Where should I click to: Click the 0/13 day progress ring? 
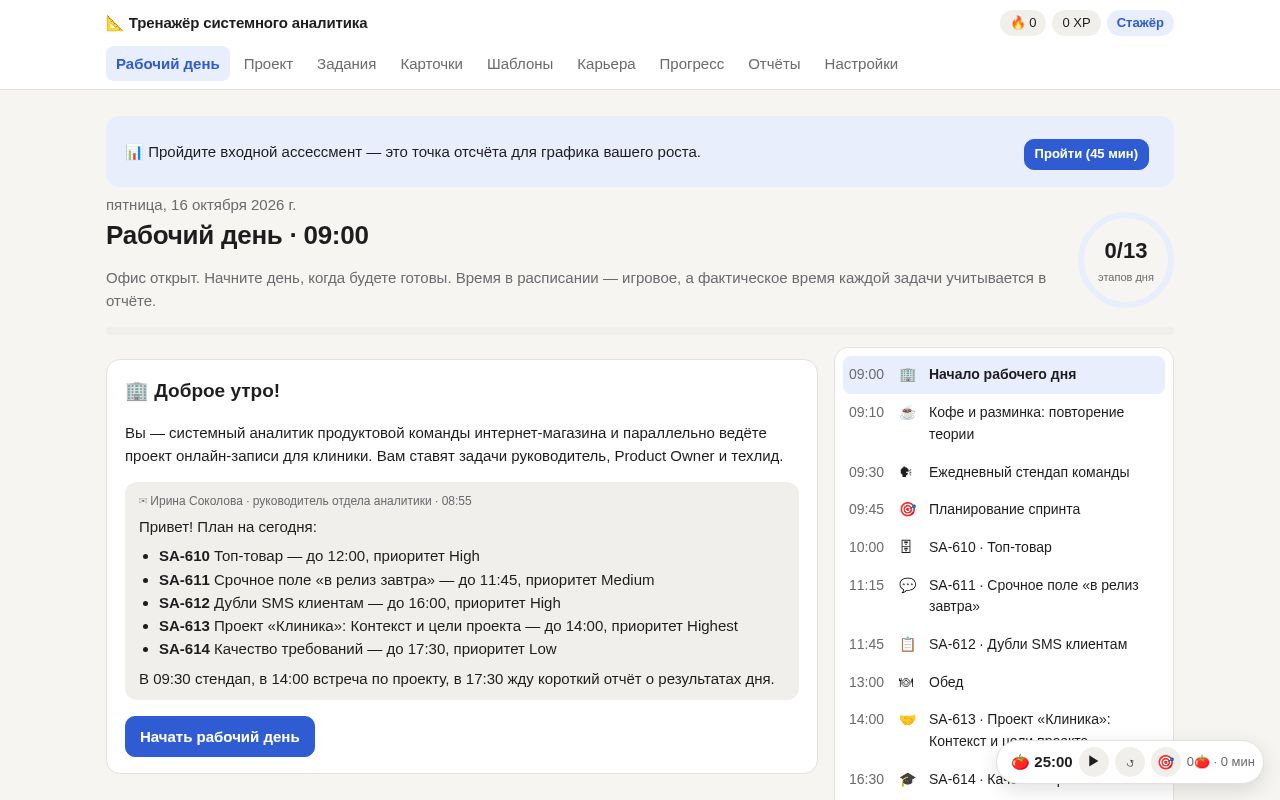click(x=1126, y=260)
